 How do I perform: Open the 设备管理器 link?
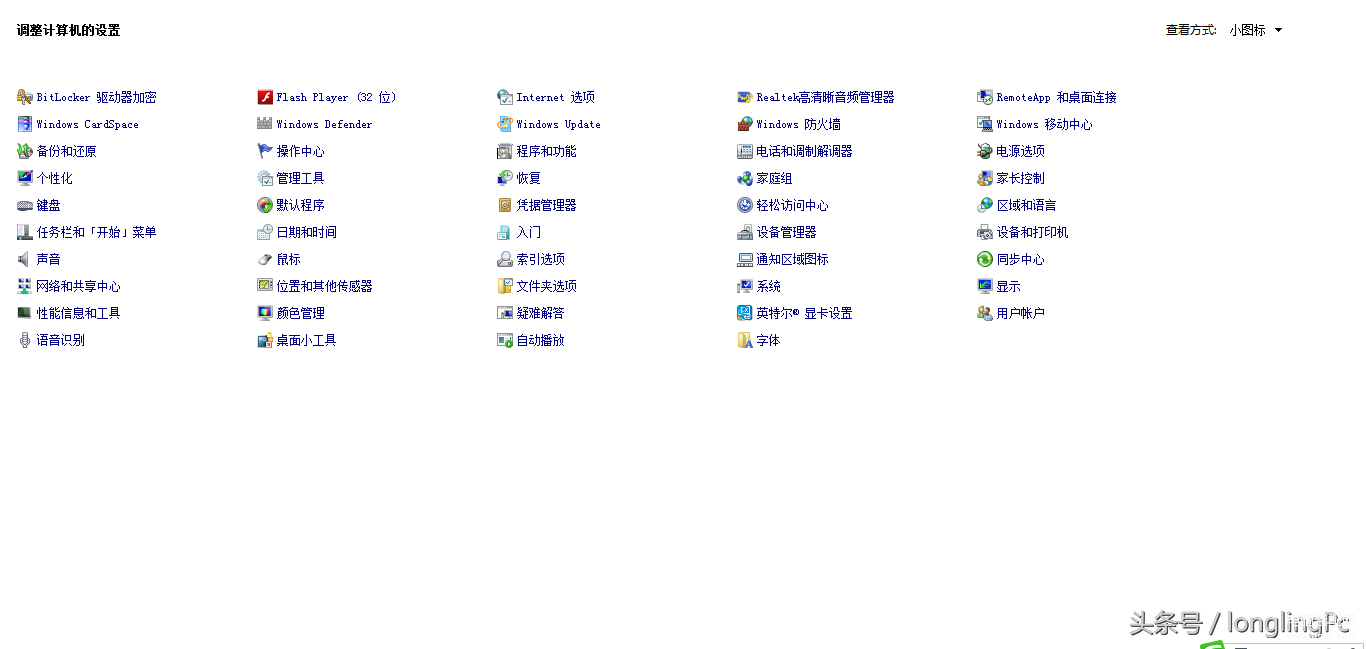[x=787, y=232]
